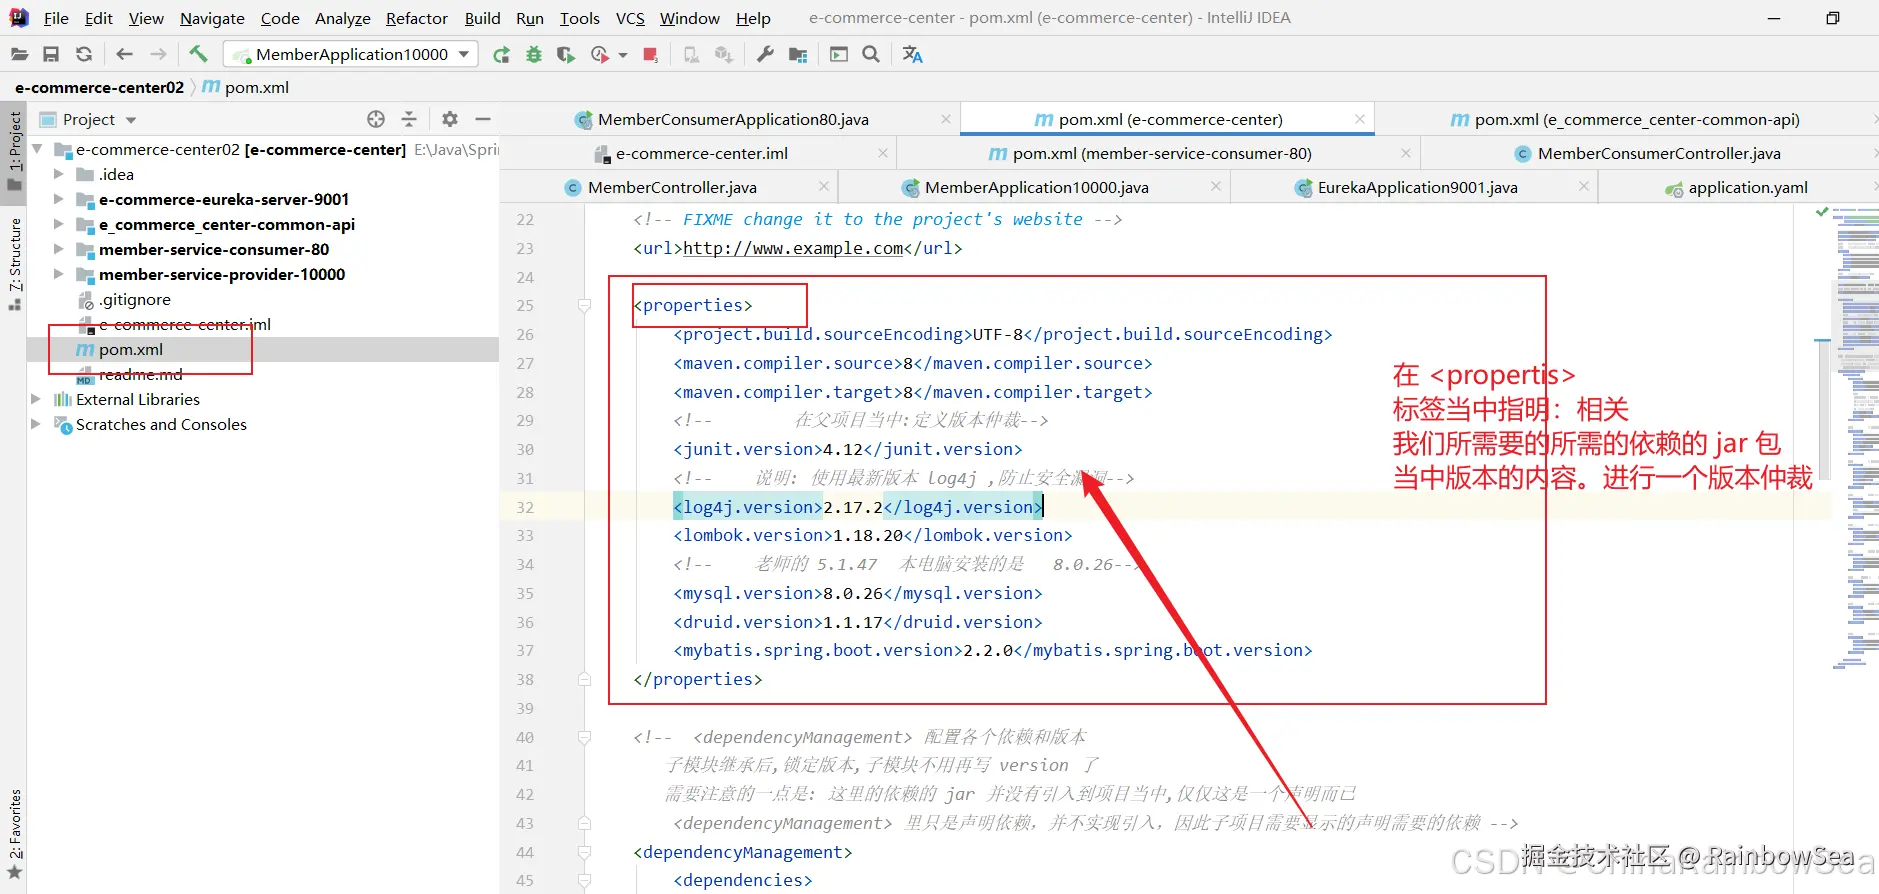Select pom.xml in the project tree

coord(130,349)
